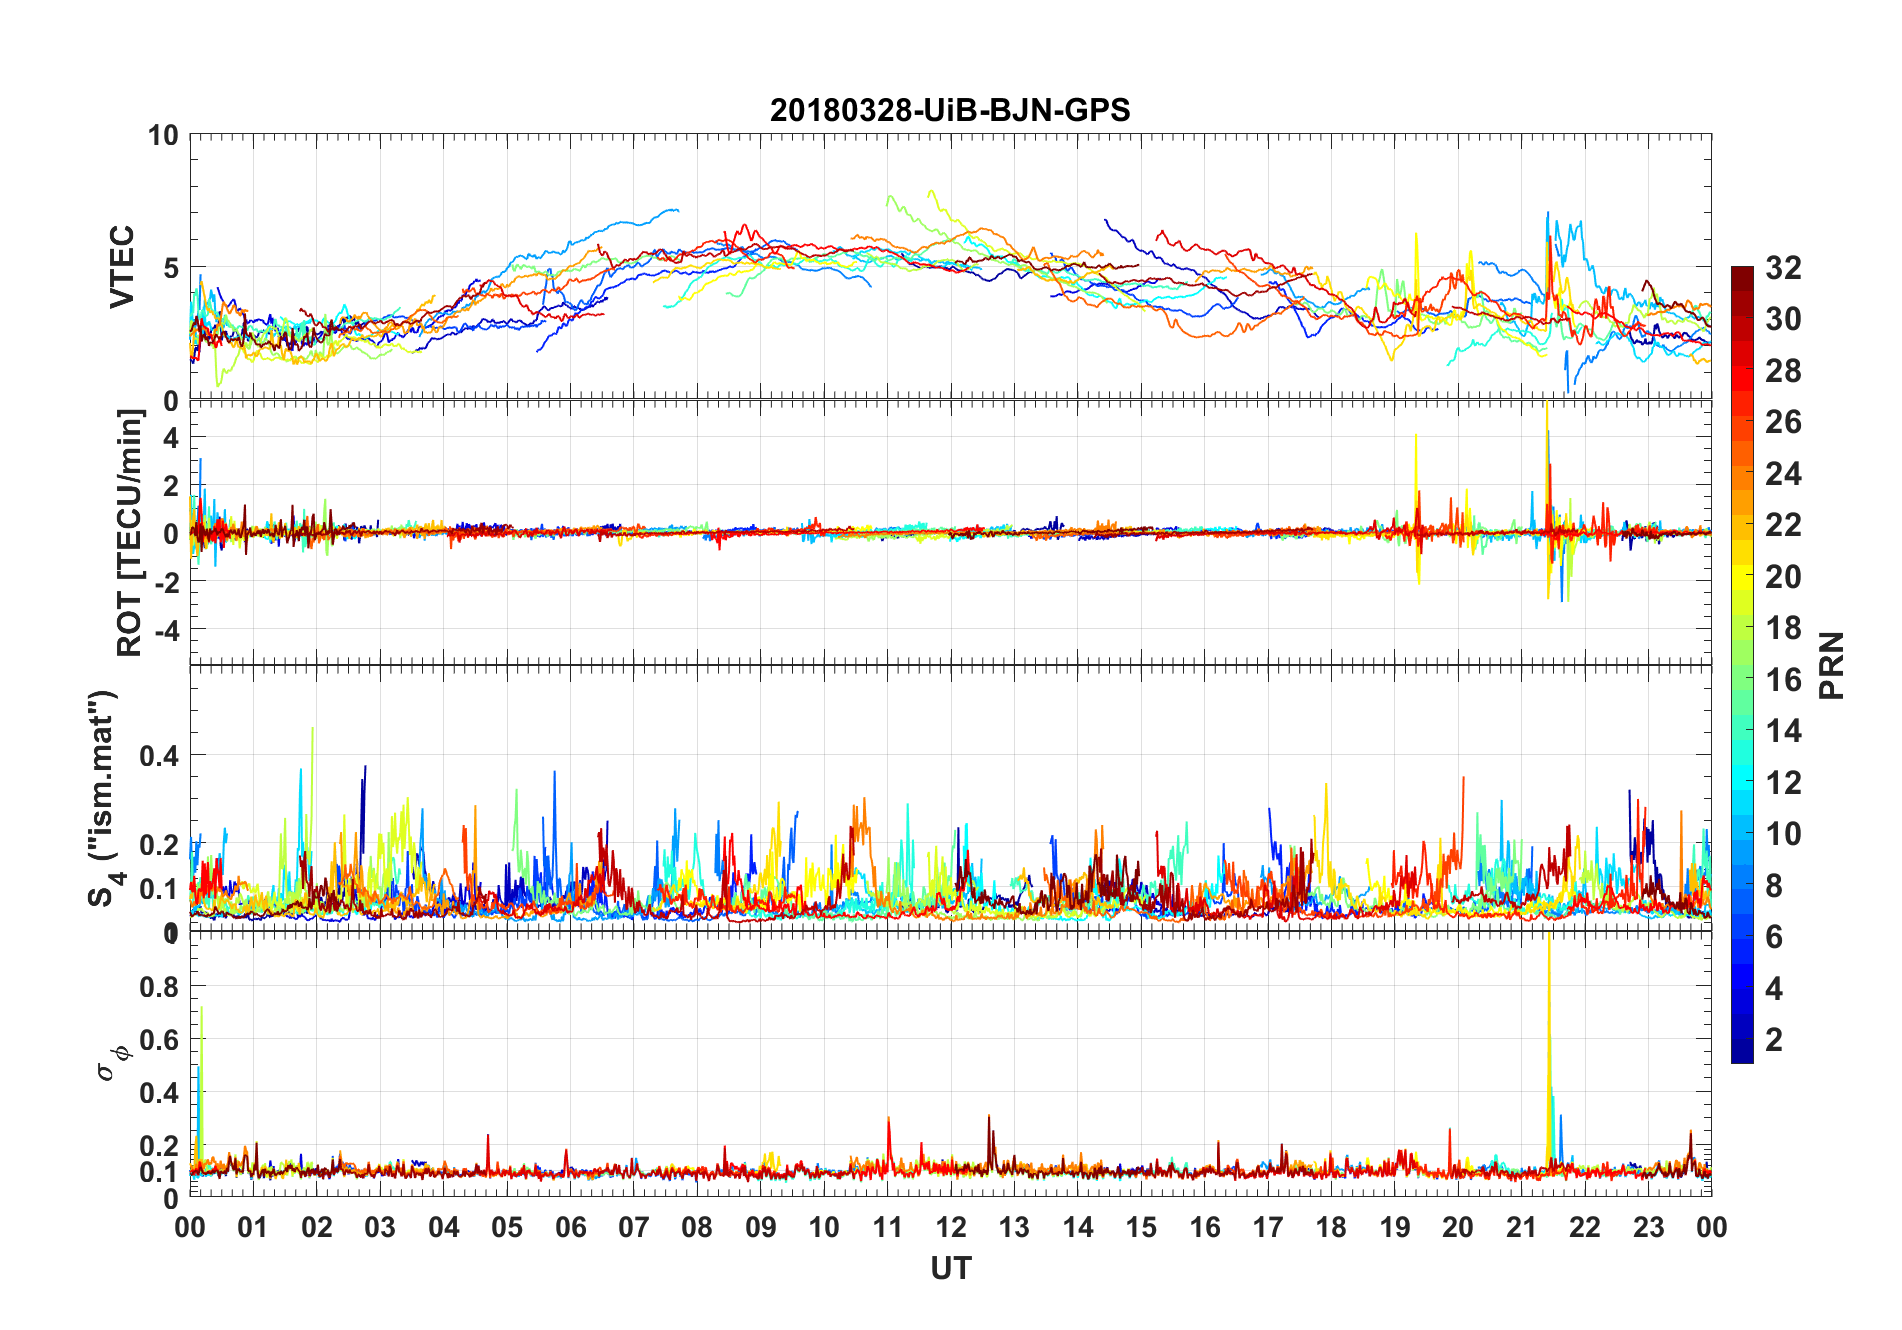Click the PRN colorbar label
This screenshot has width=1902, height=1330.
(1832, 665)
